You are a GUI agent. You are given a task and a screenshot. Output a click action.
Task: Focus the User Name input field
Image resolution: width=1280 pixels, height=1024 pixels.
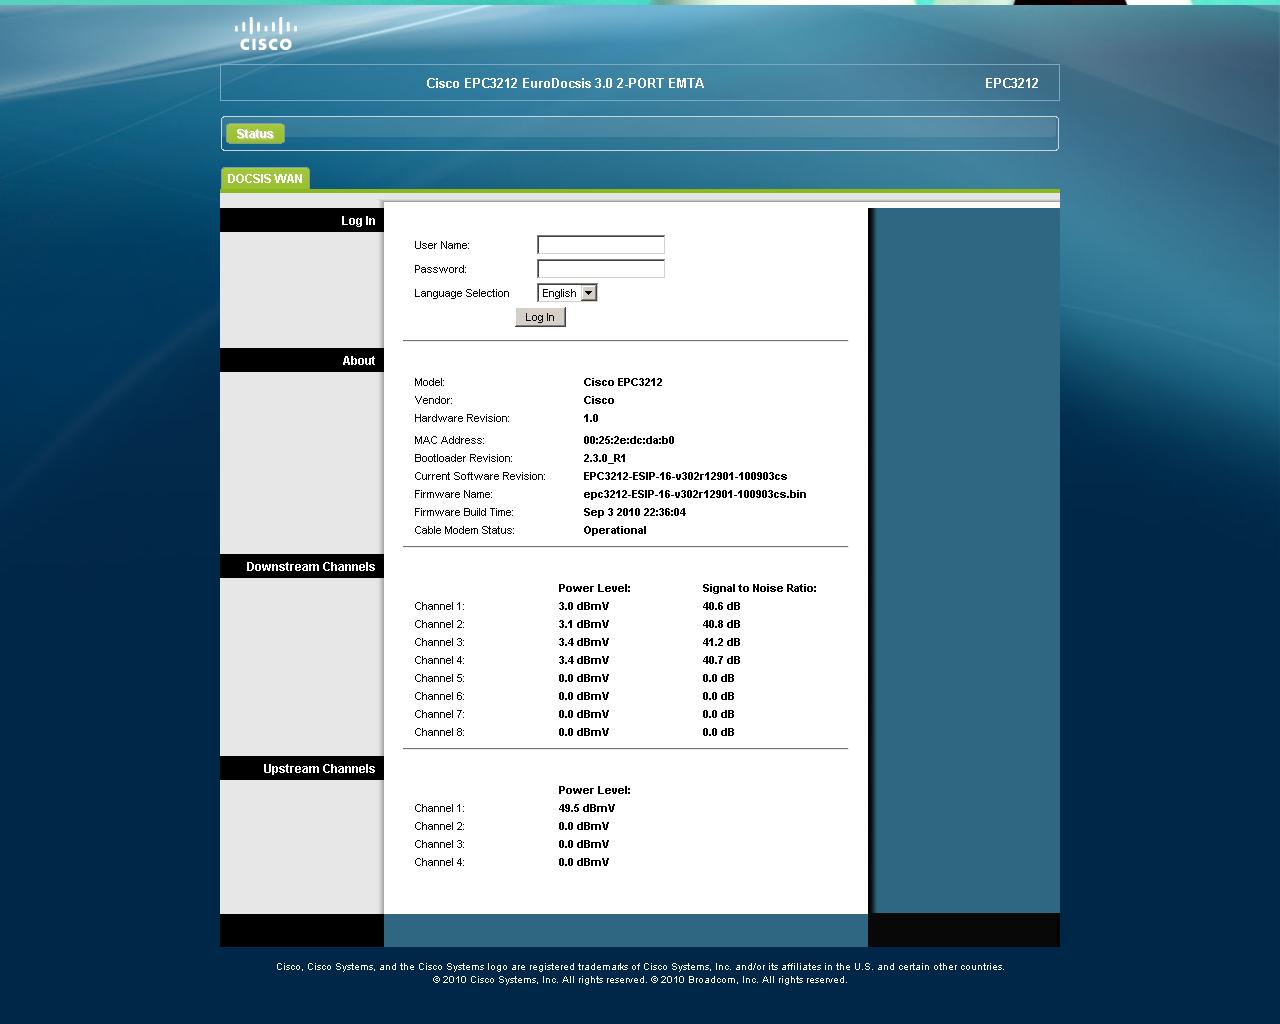[600, 245]
